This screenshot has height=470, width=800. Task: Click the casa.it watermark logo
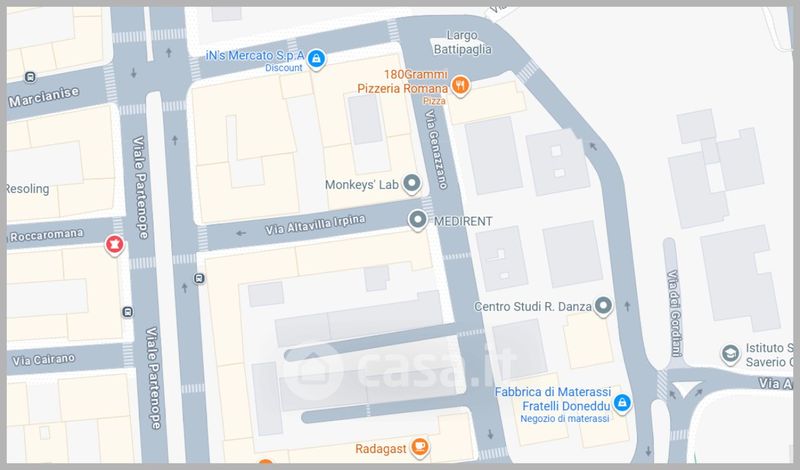397,368
